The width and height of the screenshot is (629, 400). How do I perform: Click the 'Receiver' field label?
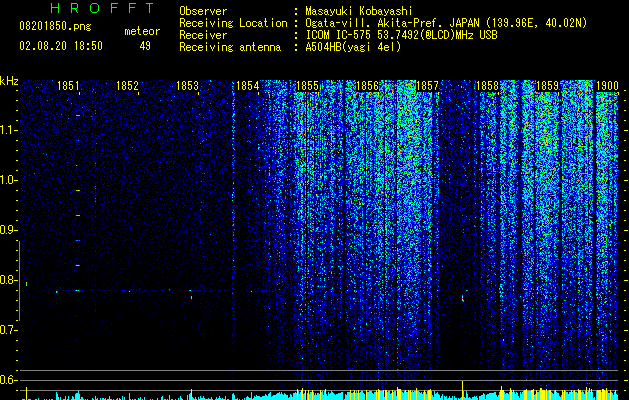[x=203, y=35]
